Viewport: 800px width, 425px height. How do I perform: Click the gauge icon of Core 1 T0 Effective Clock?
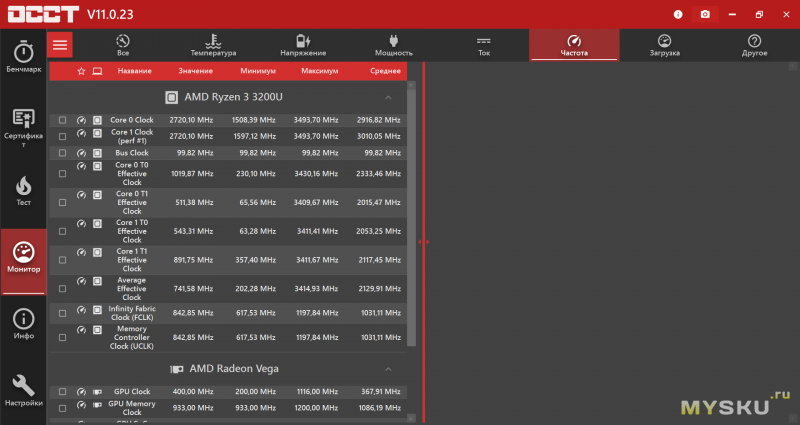coord(81,223)
